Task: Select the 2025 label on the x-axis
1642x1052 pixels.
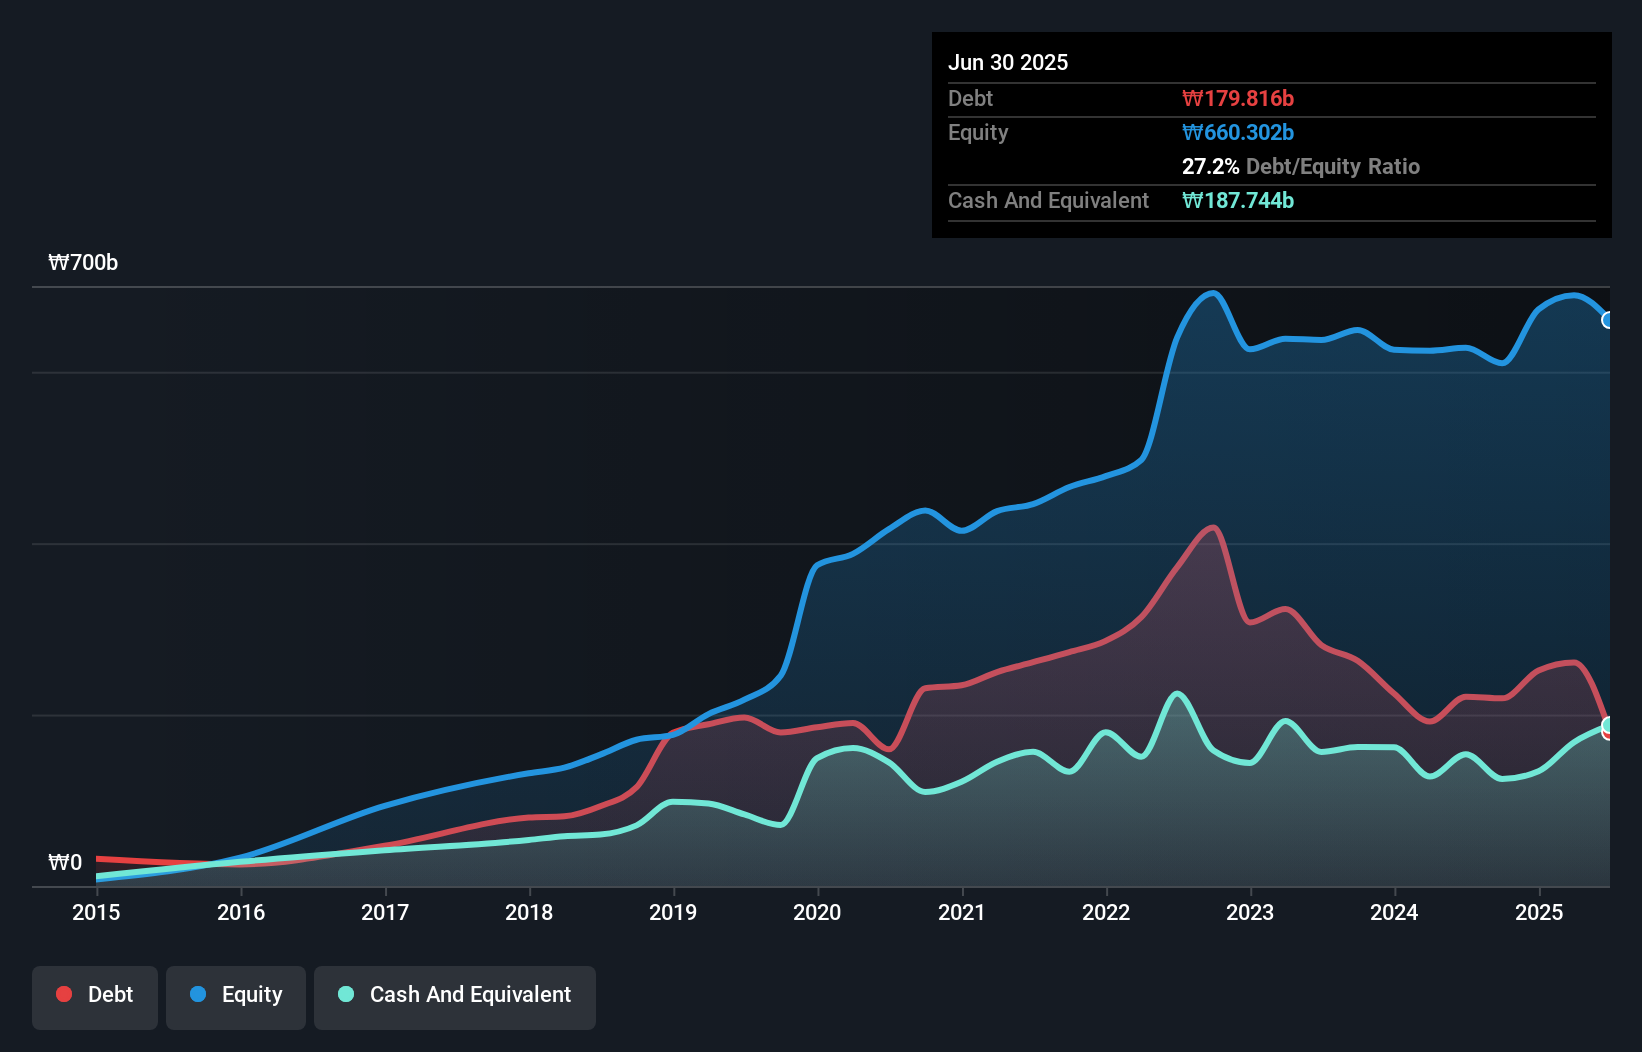Action: point(1540,912)
